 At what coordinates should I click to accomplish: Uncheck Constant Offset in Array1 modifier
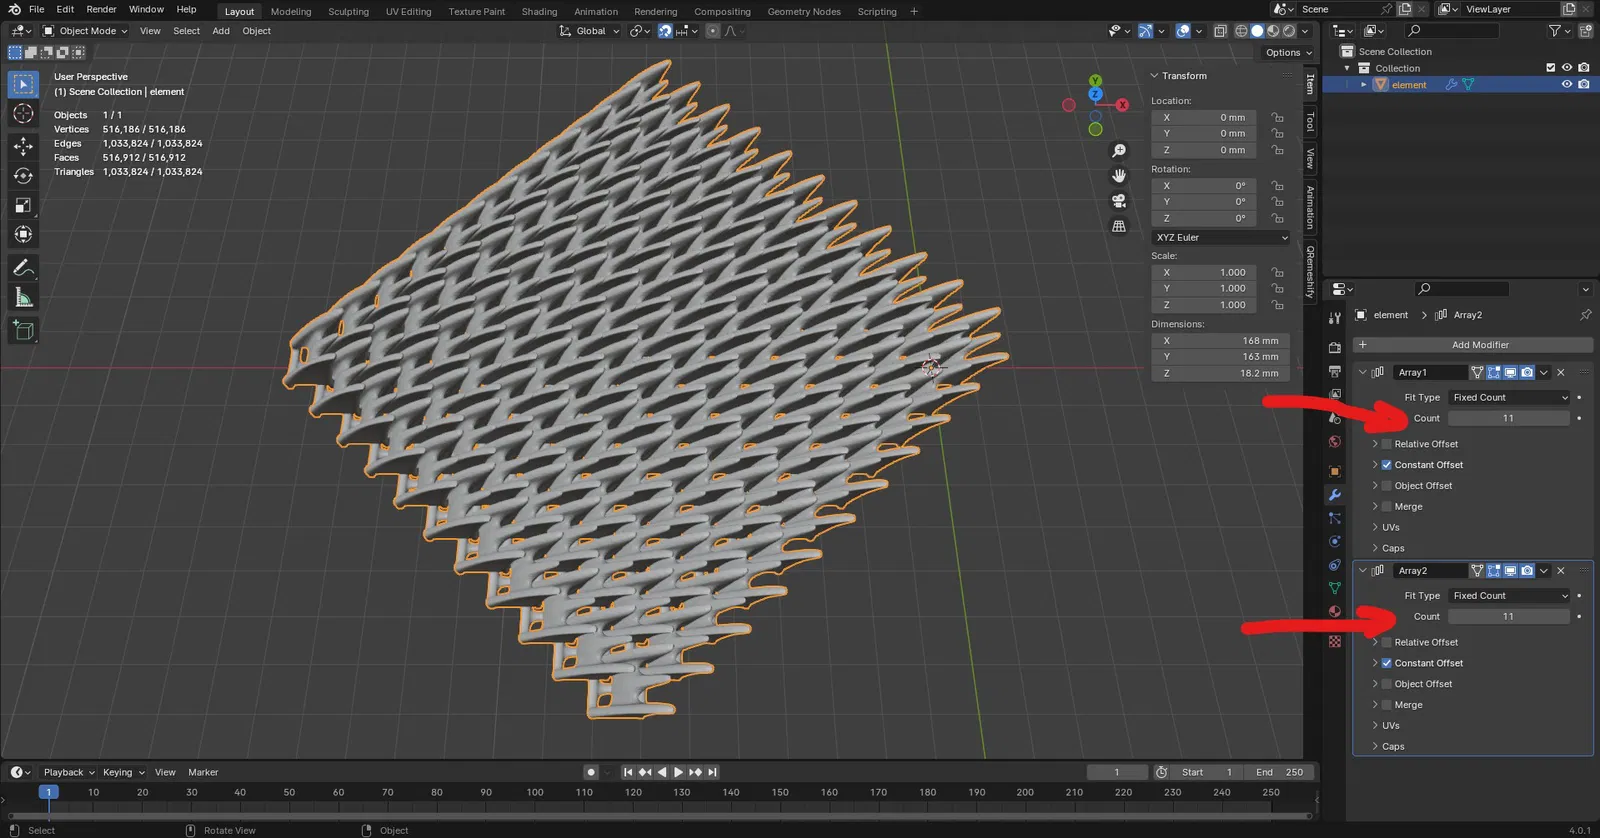[1386, 465]
